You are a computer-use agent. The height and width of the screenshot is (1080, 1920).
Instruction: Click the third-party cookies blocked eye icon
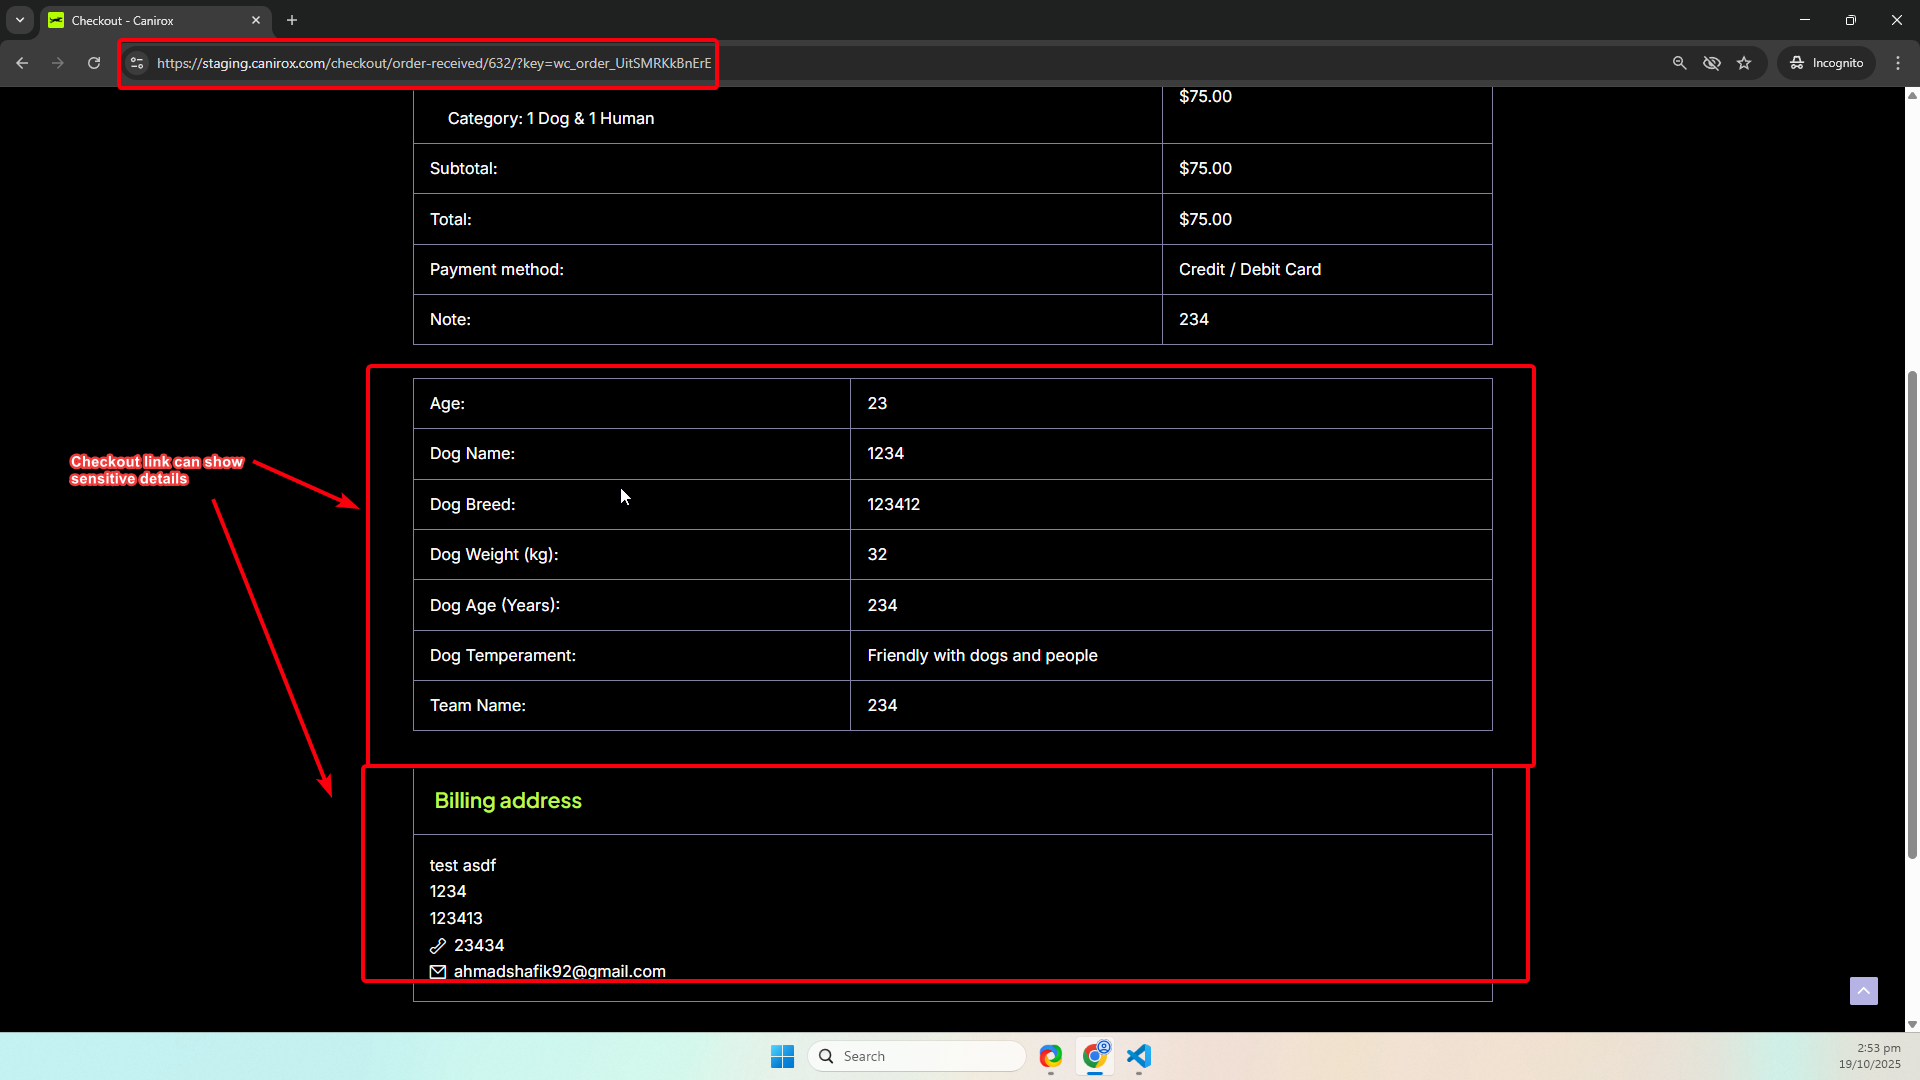(x=1712, y=63)
